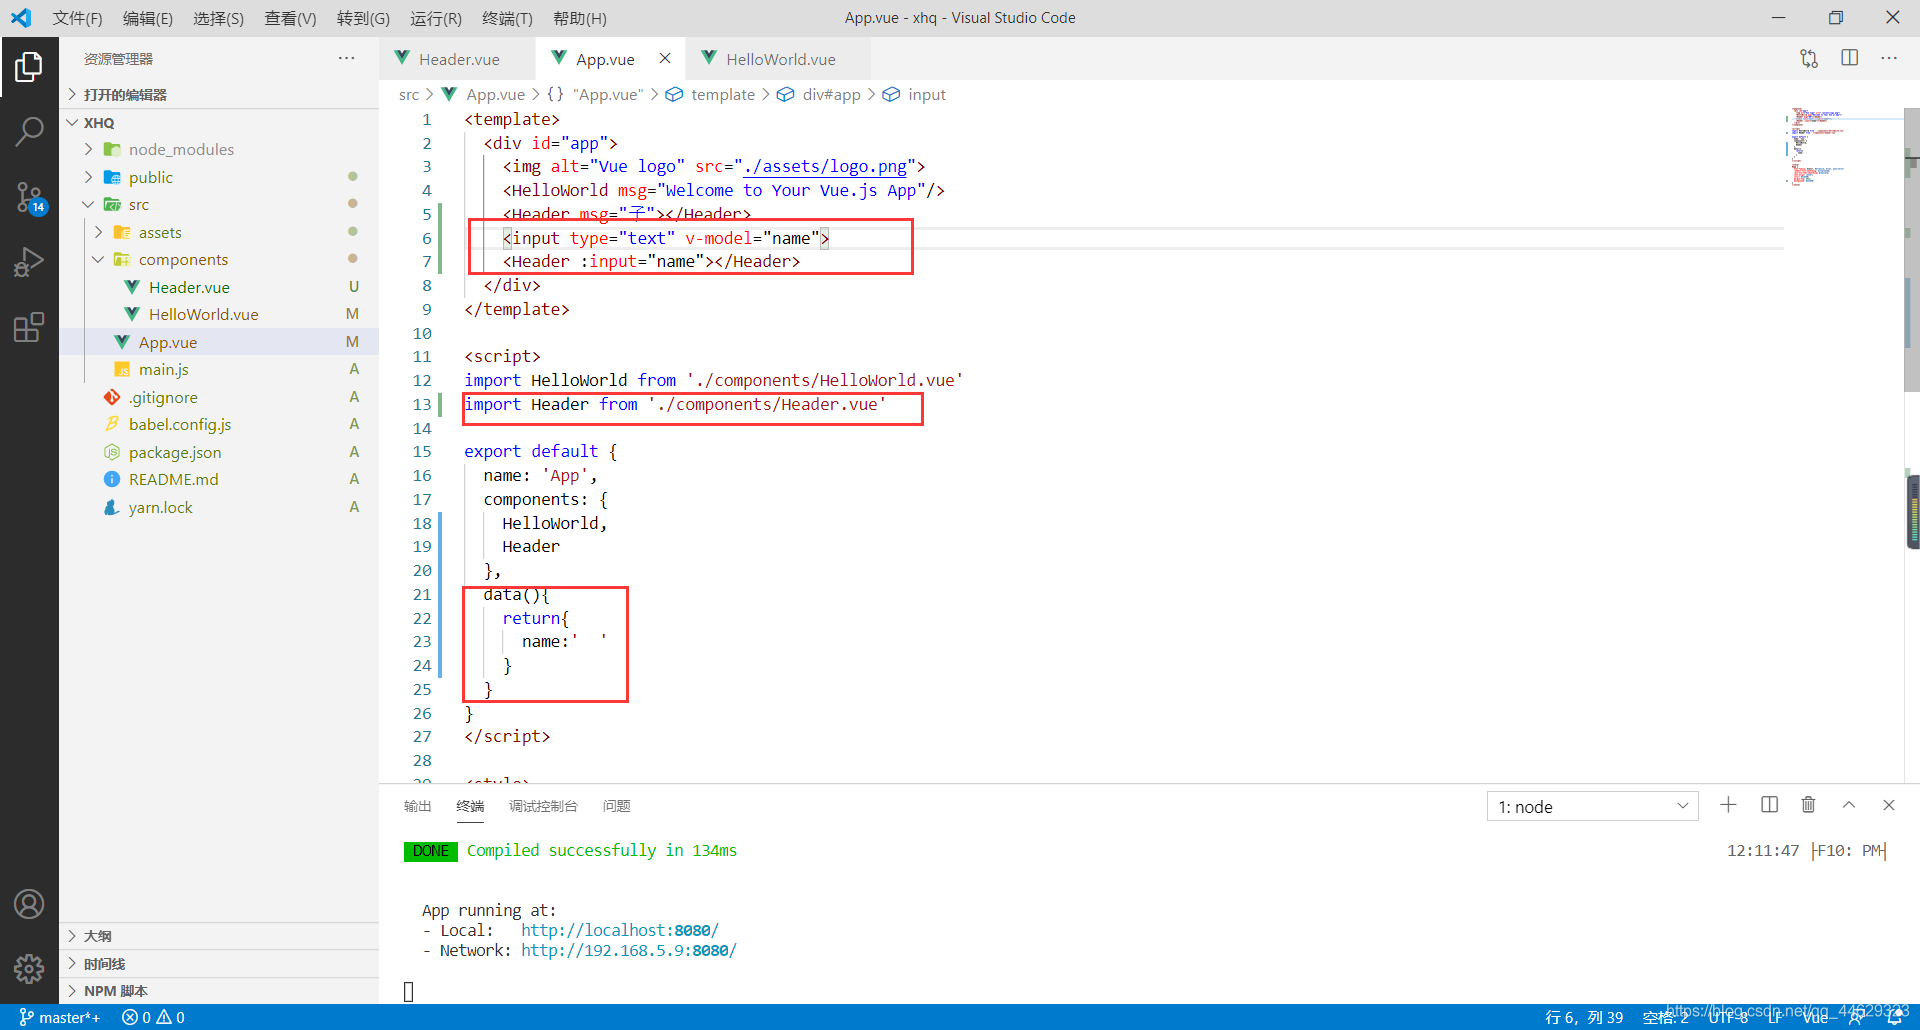This screenshot has height=1030, width=1920.
Task: Open package.json in the file tree
Action: 218,452
